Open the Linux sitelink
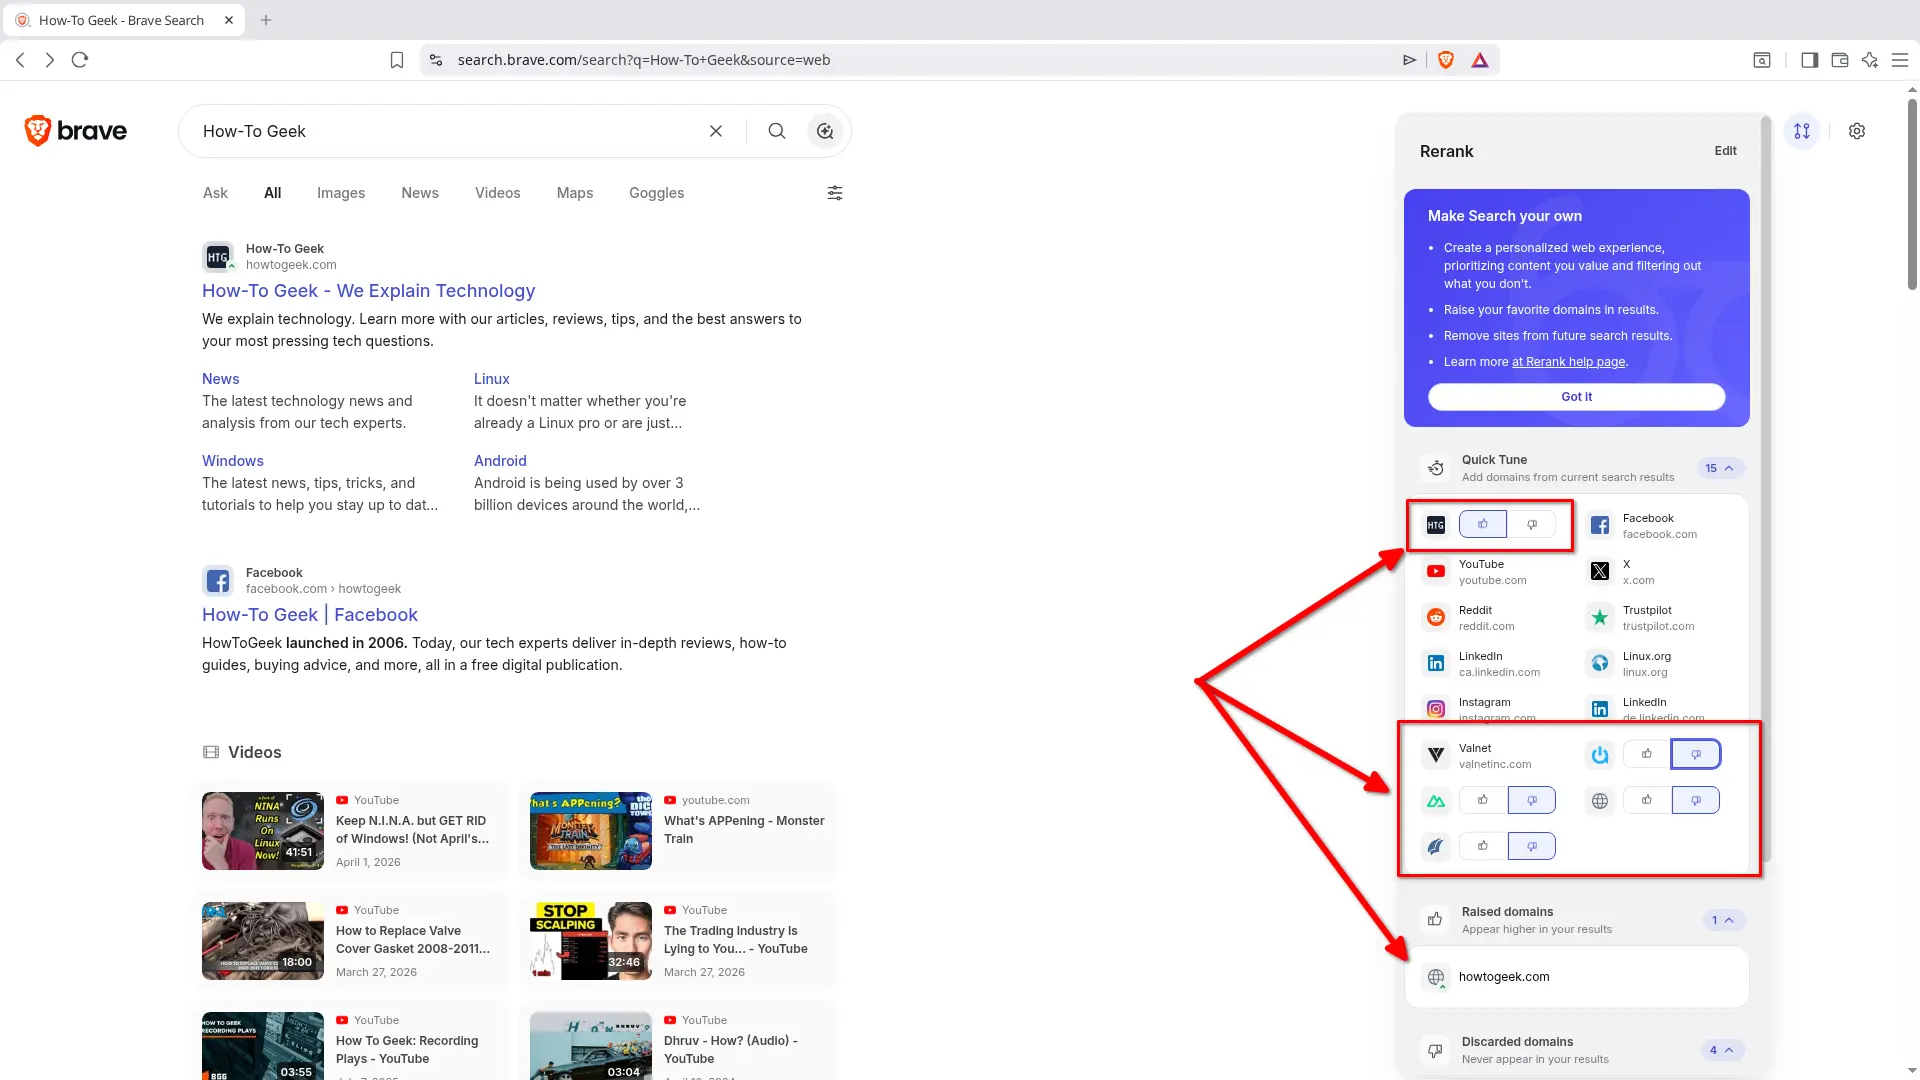The width and height of the screenshot is (1920, 1080). (491, 379)
